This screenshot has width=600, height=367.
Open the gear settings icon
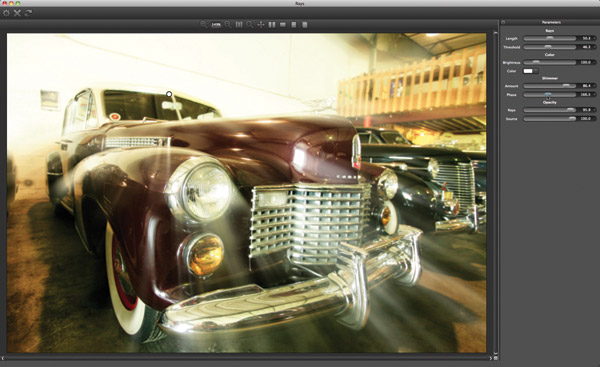(x=6, y=13)
